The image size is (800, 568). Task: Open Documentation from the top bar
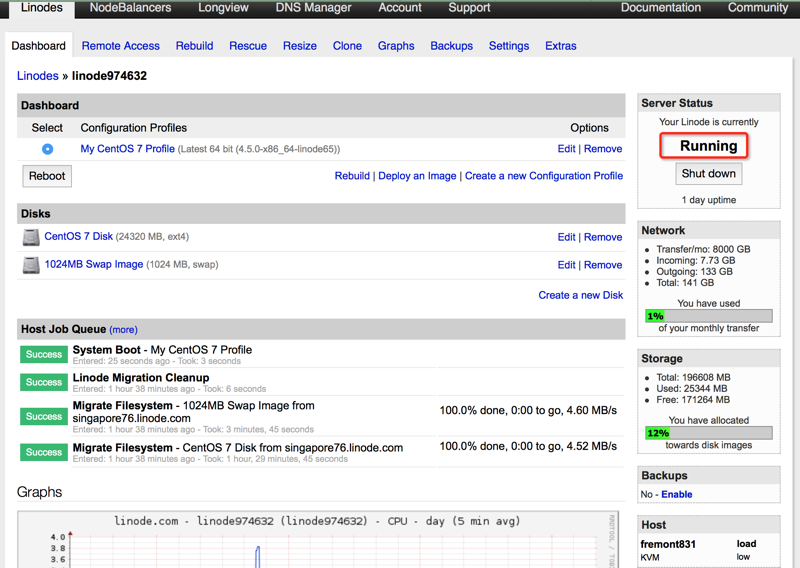click(x=661, y=8)
